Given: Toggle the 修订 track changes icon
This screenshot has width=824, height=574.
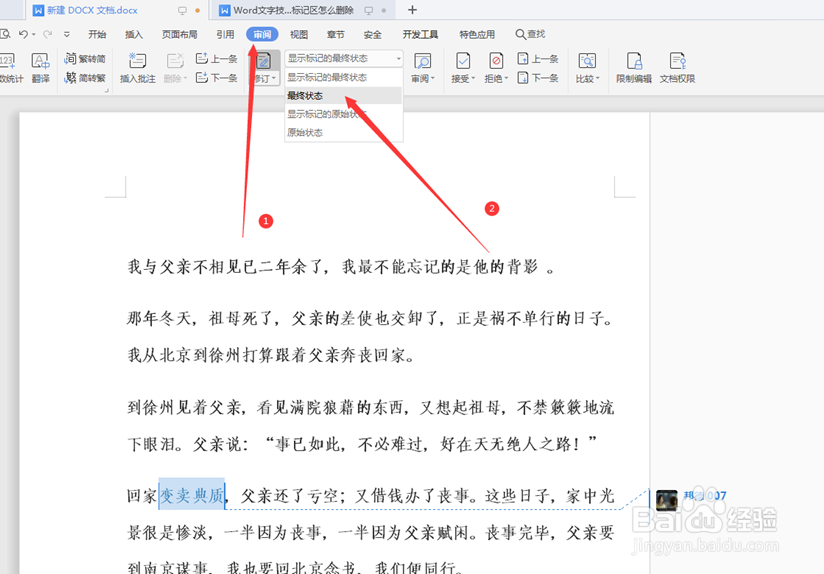Looking at the screenshot, I should [263, 62].
